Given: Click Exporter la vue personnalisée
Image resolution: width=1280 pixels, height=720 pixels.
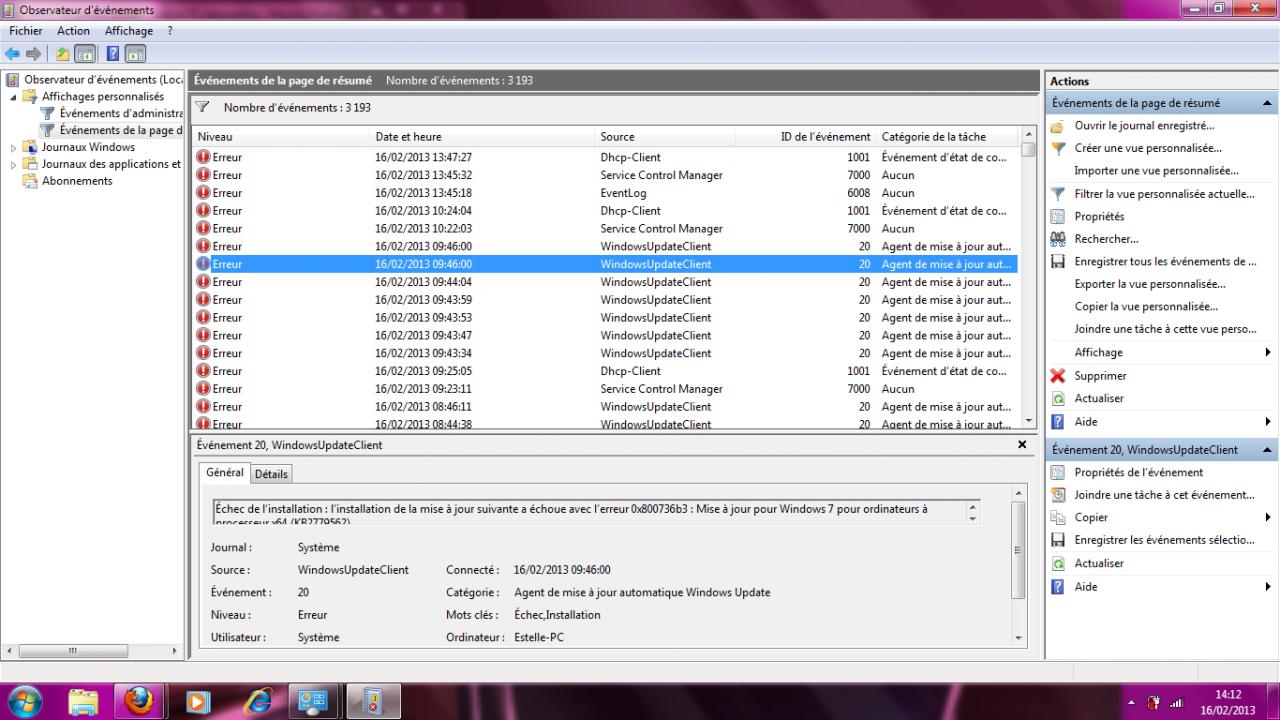Looking at the screenshot, I should [x=1150, y=284].
